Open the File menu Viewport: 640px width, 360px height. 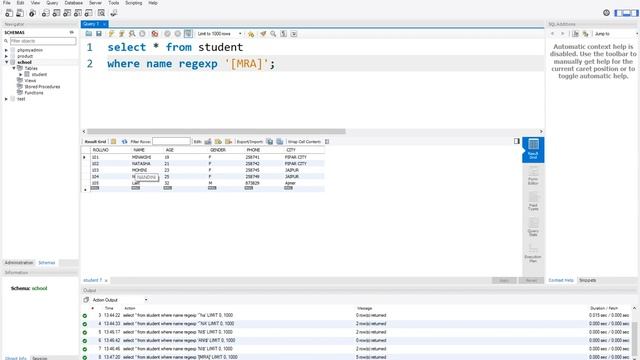click(7, 3)
